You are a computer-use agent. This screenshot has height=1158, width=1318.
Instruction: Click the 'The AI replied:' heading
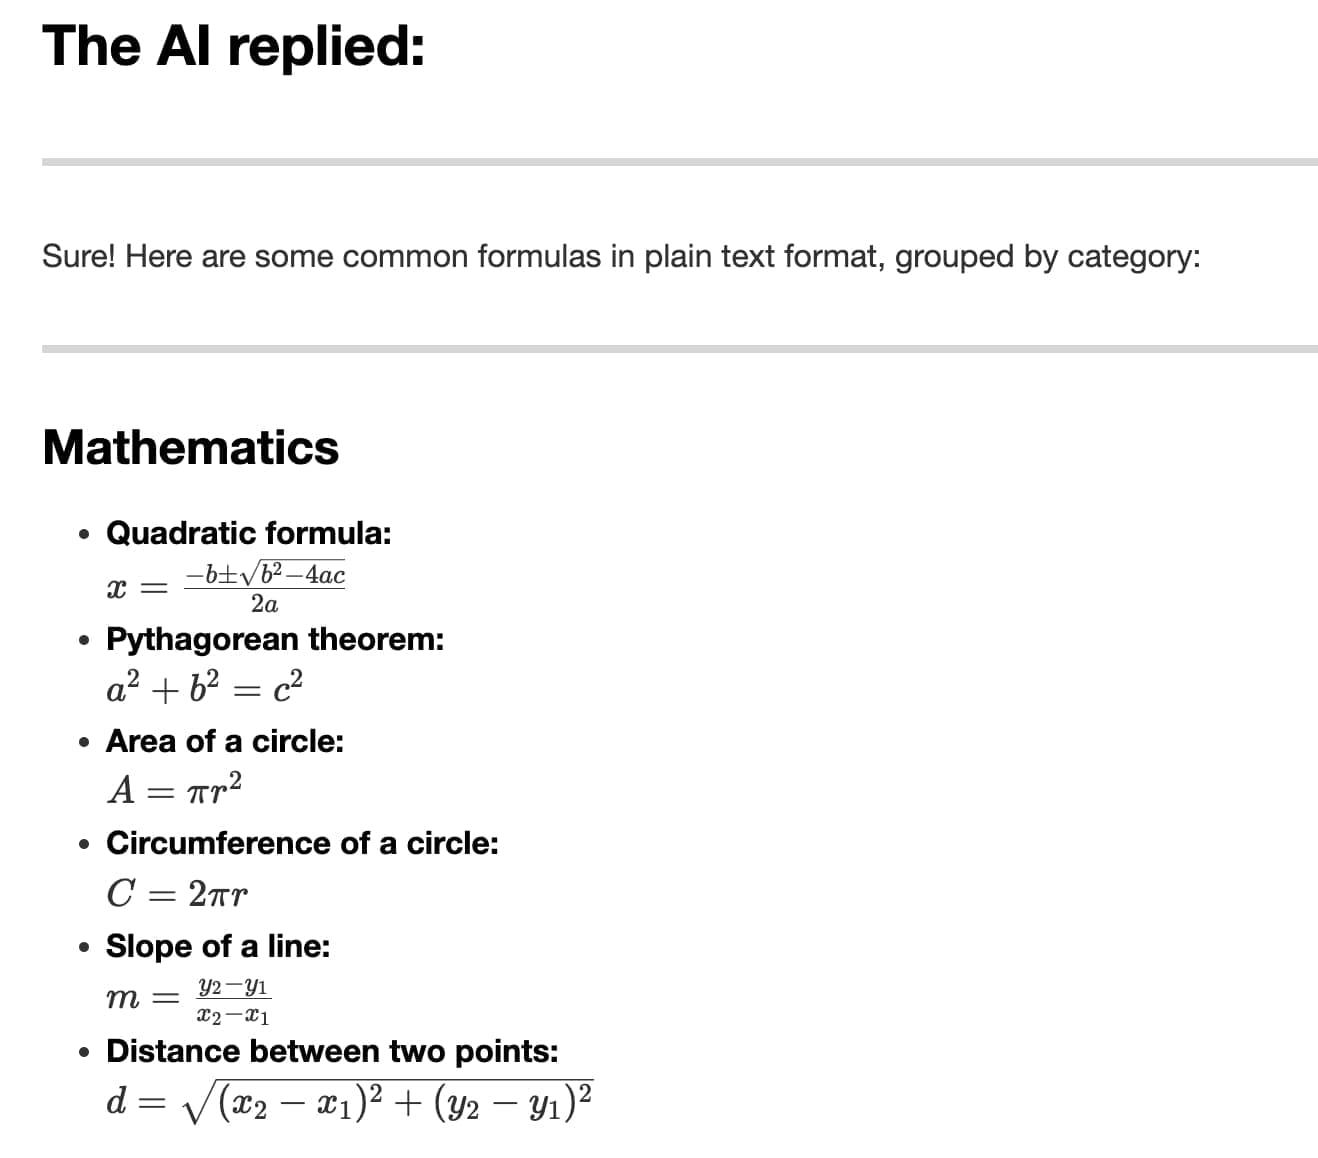(233, 46)
